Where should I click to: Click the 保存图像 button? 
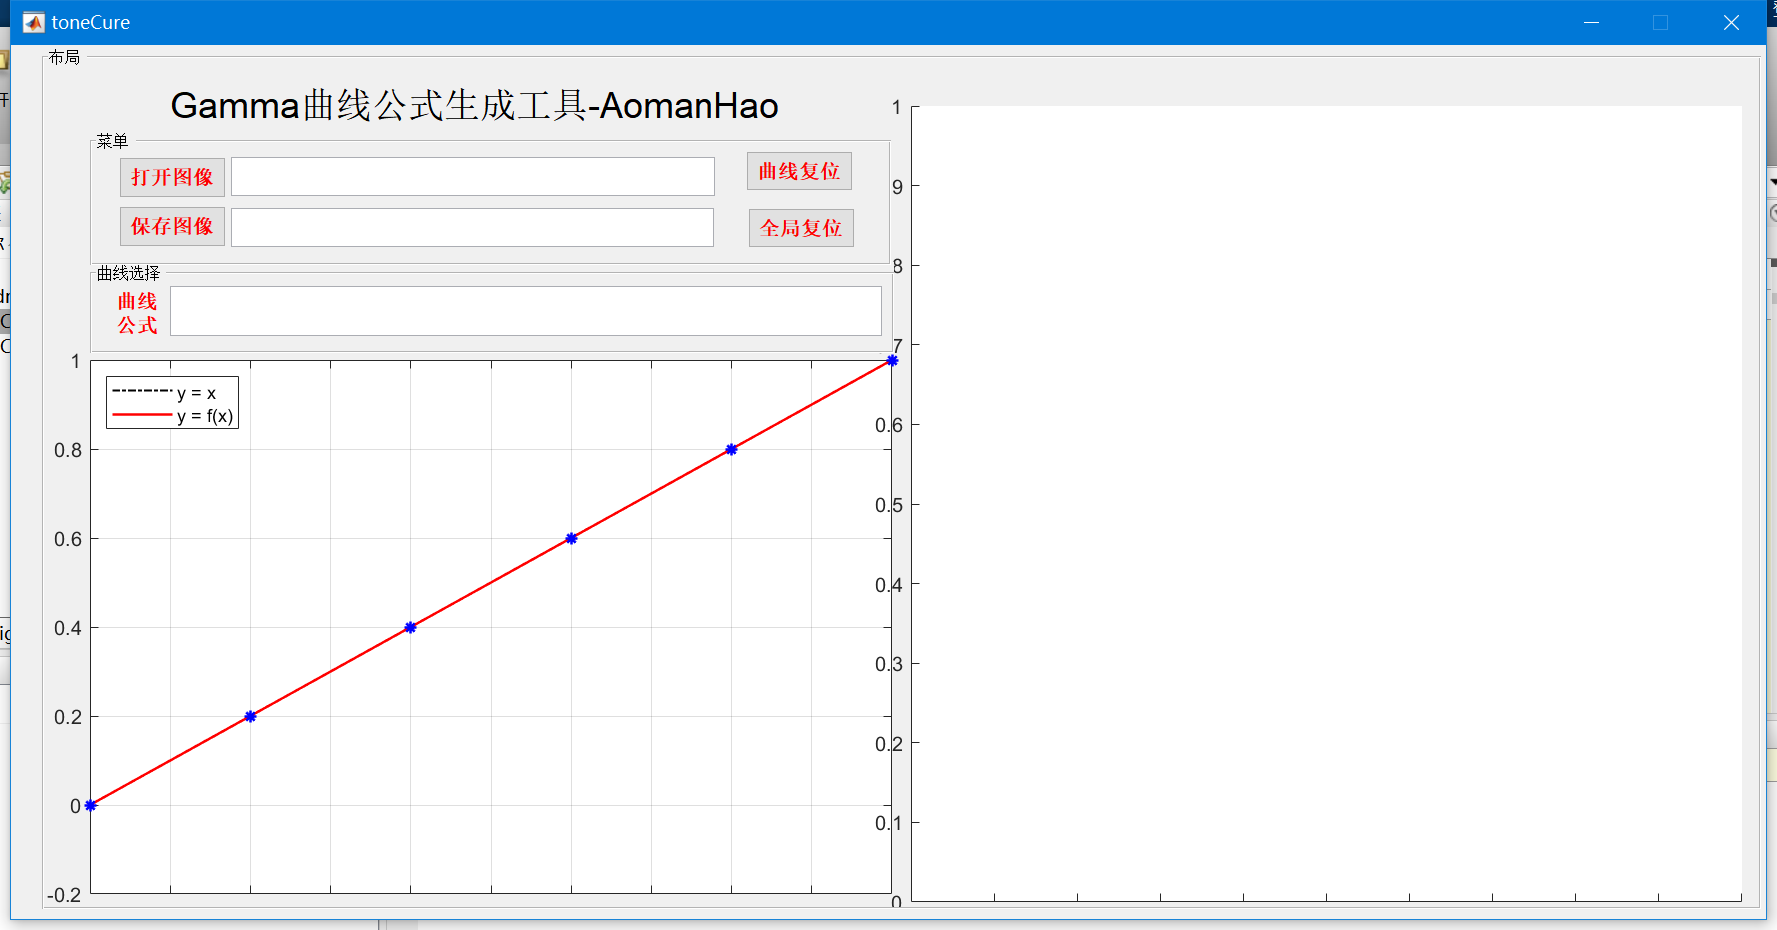click(172, 226)
